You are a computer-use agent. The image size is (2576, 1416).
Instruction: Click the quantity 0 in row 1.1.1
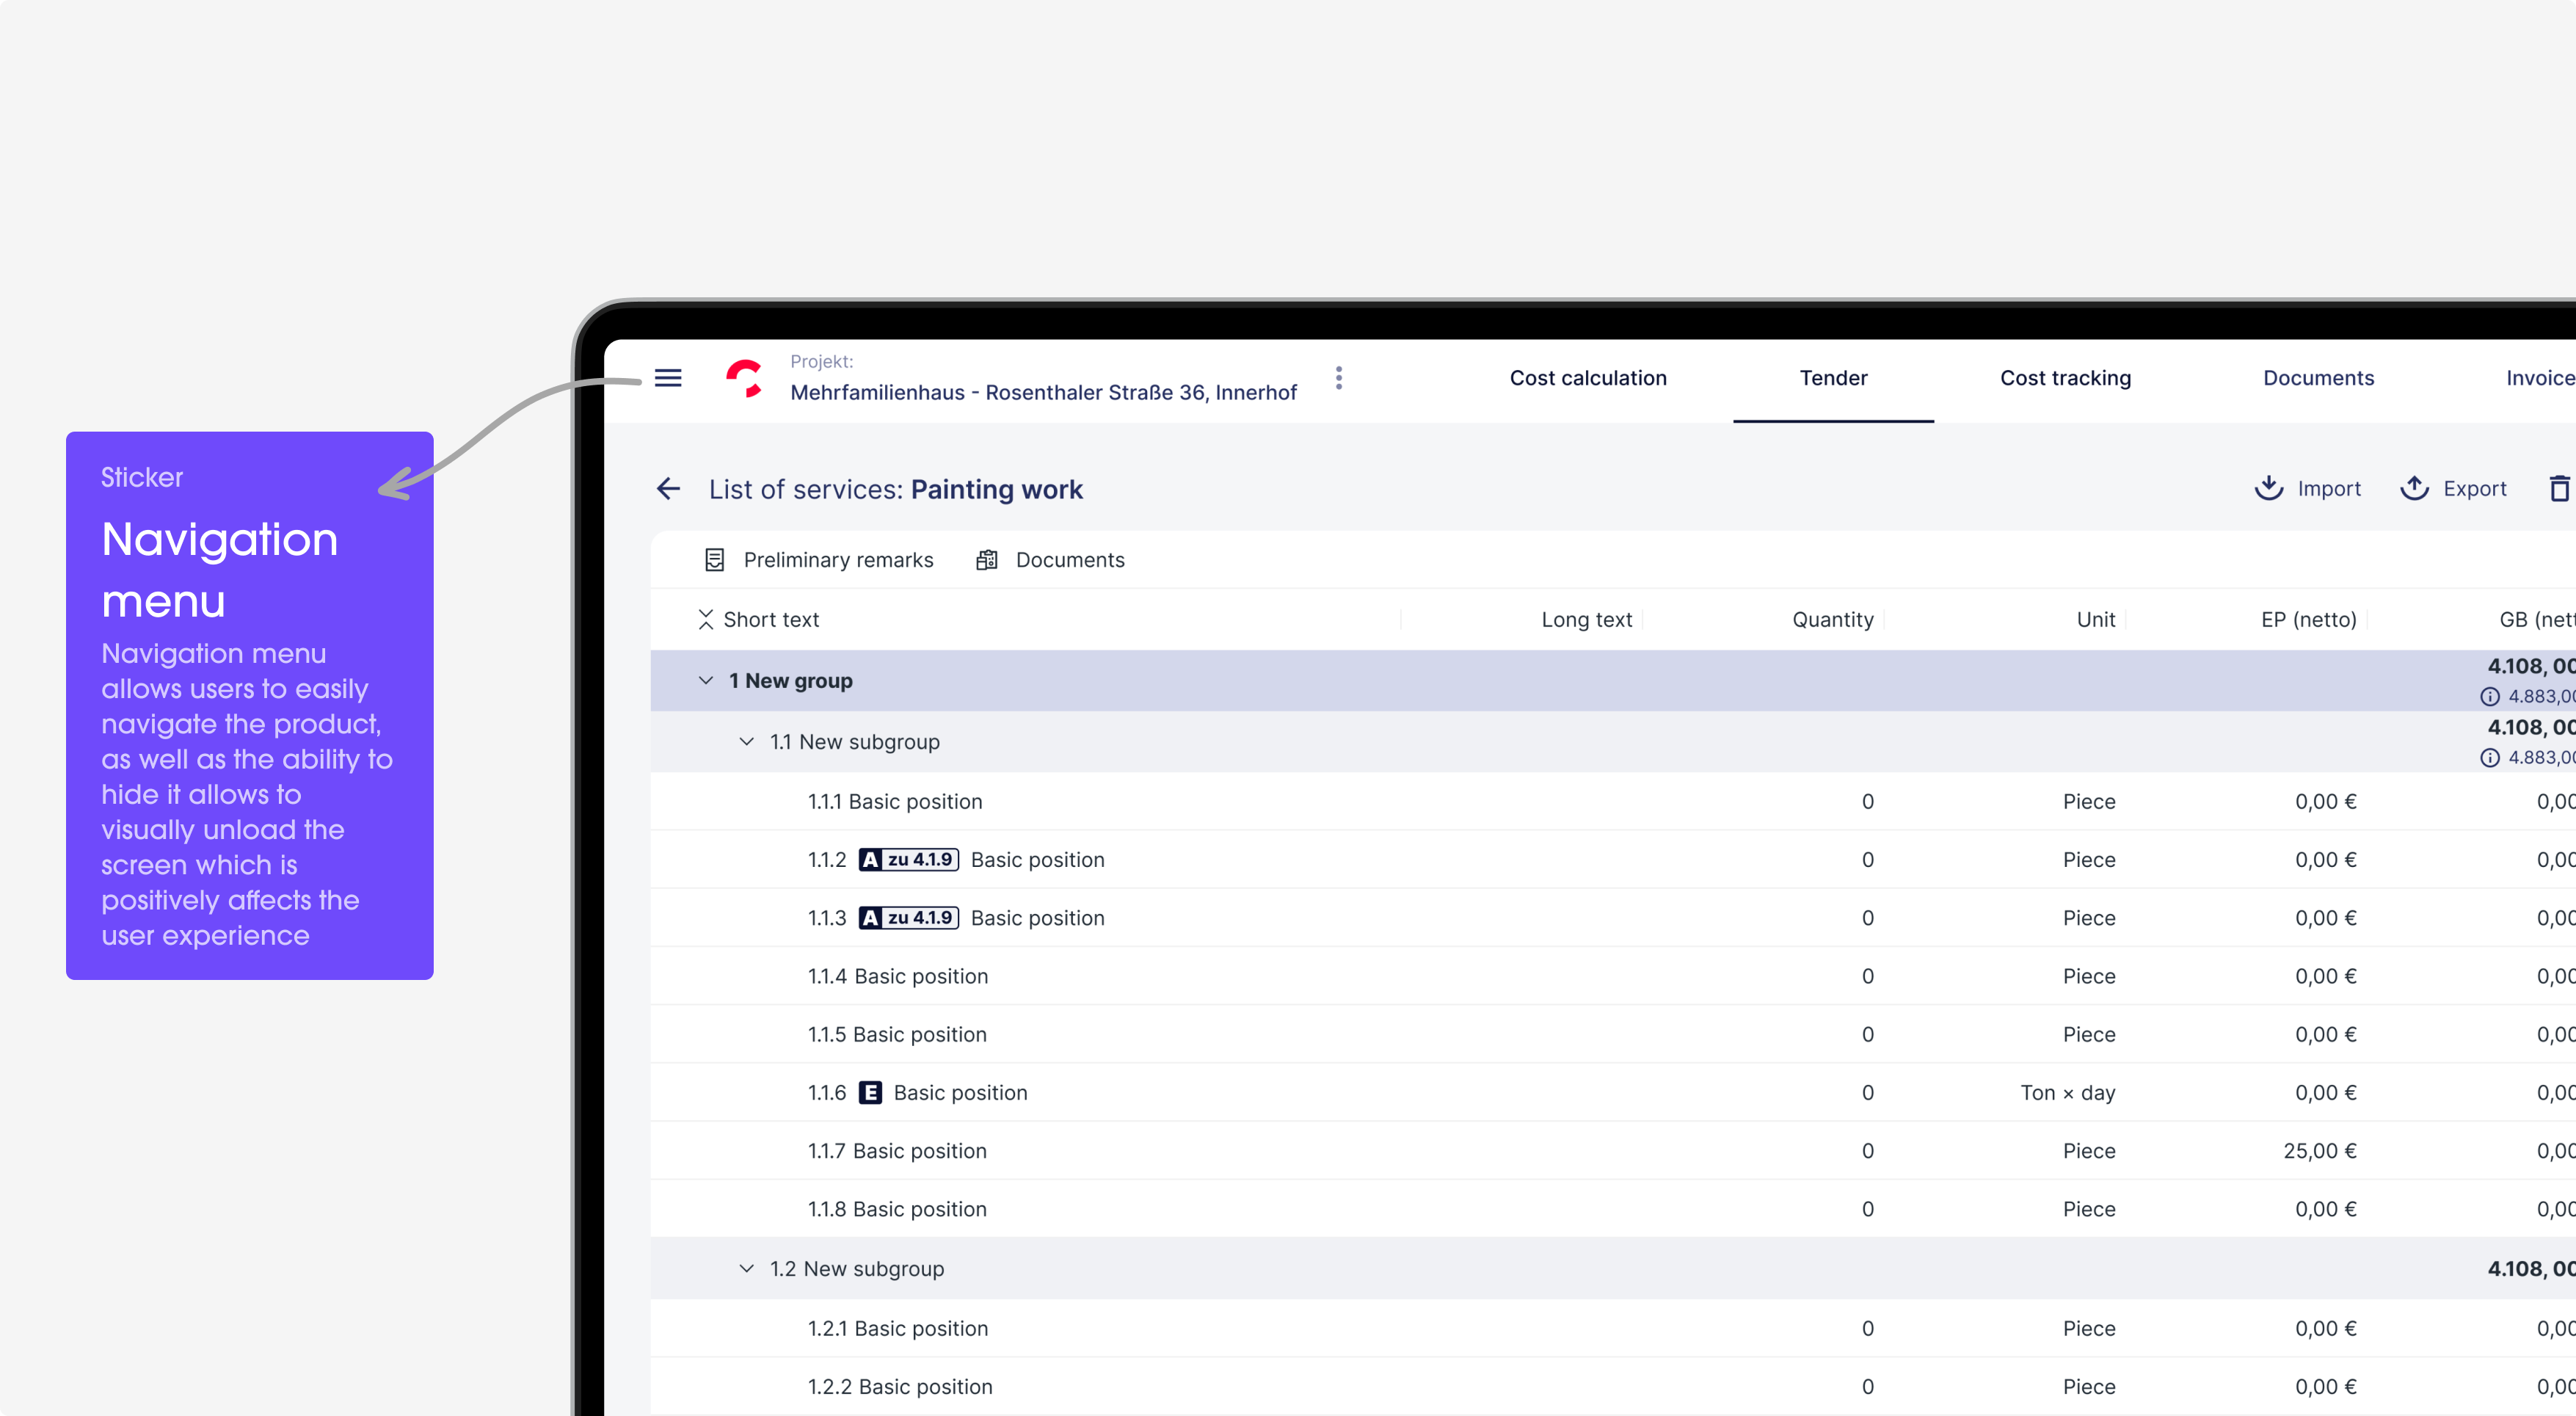(1867, 801)
